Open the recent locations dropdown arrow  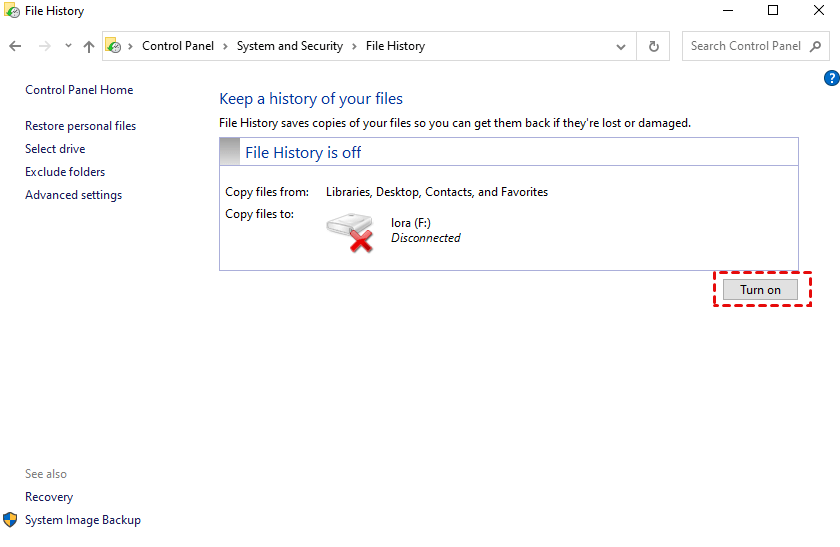point(68,46)
